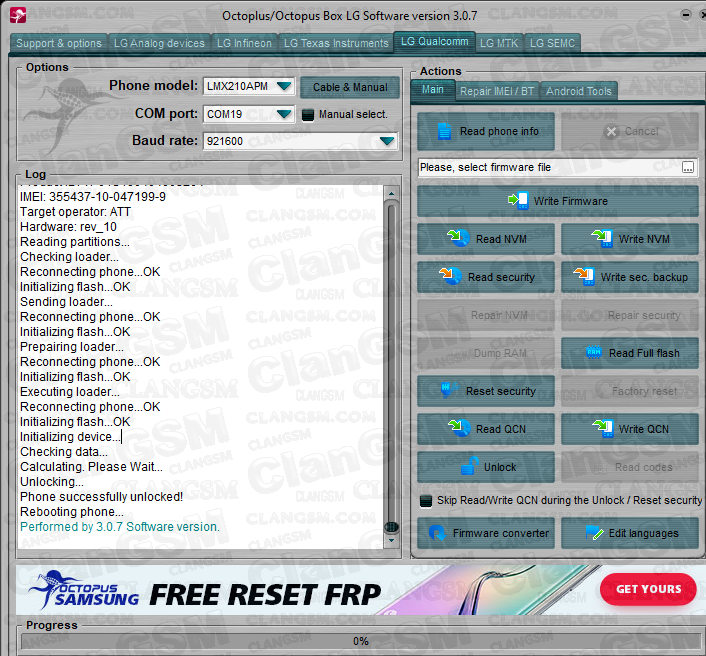Image resolution: width=706 pixels, height=656 pixels.
Task: Click log line 'Performed by 3.0.7 Software version.'
Action: pos(120,527)
